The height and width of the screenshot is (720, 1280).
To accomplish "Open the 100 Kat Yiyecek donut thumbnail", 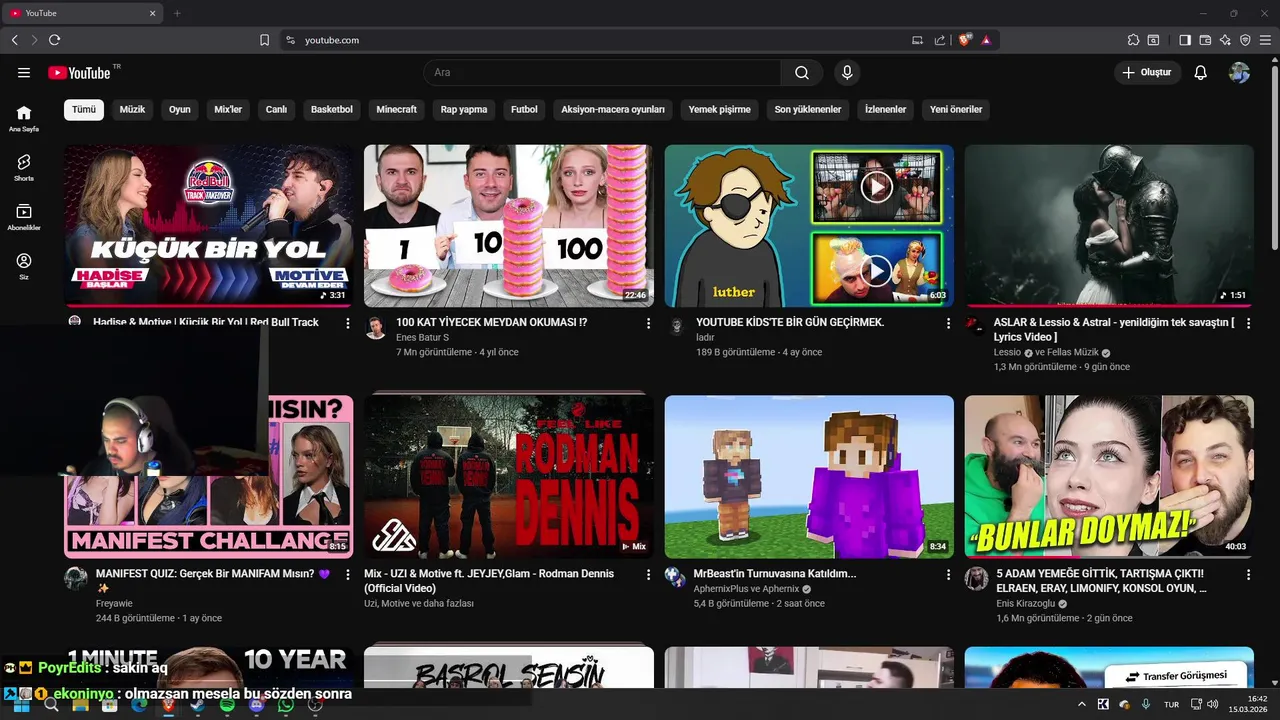I will click(509, 225).
